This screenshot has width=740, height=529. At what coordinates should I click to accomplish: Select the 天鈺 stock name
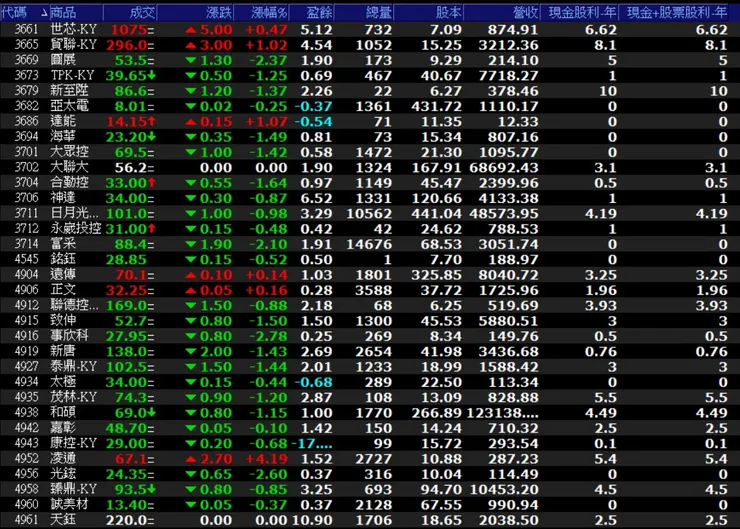click(x=63, y=519)
